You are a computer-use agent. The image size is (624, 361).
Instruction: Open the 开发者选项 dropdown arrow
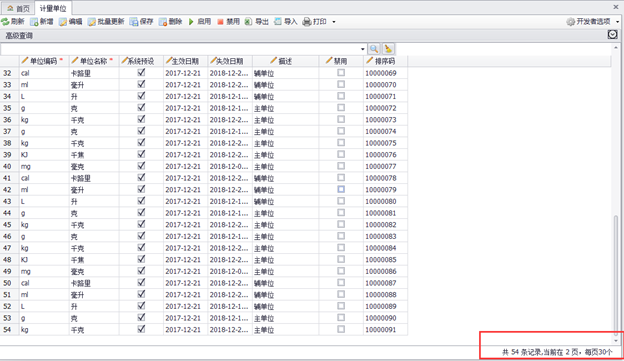[618, 22]
